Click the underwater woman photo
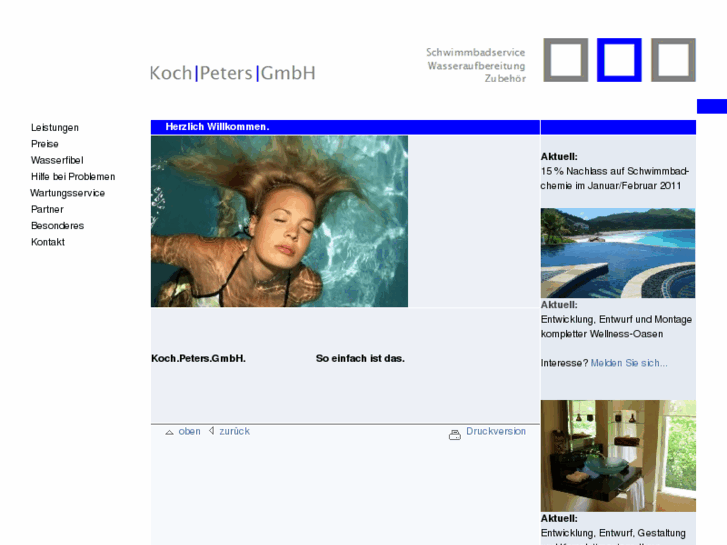727x545 pixels. tap(280, 221)
